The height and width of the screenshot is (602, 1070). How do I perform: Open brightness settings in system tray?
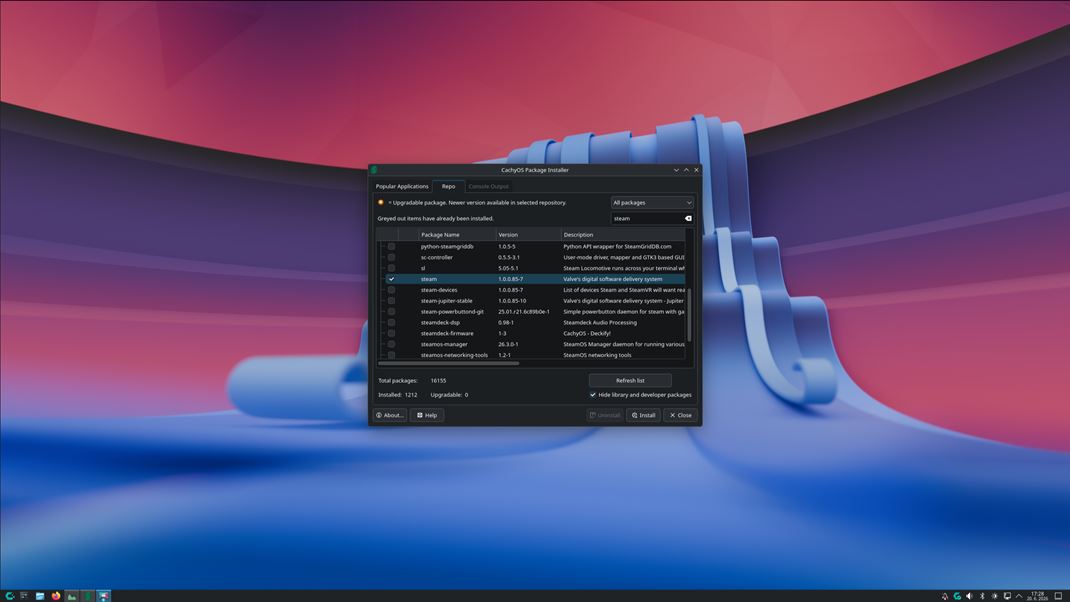[995, 597]
